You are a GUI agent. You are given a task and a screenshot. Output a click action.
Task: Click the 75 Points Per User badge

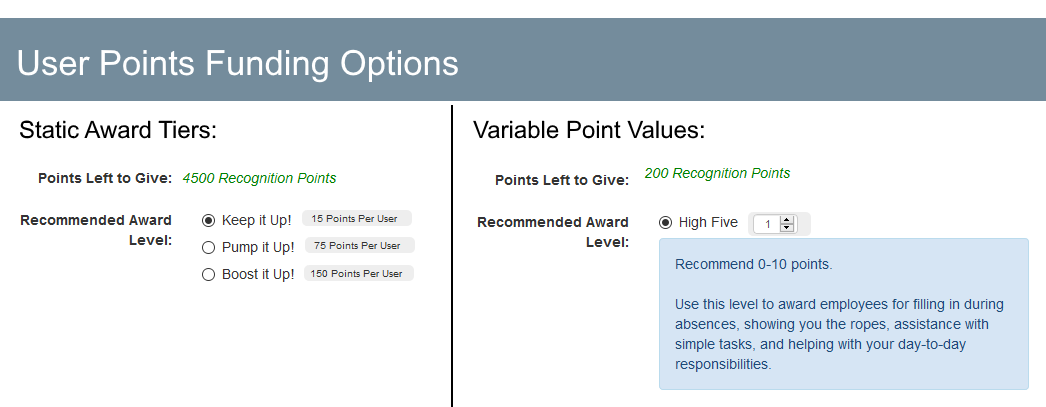[360, 246]
